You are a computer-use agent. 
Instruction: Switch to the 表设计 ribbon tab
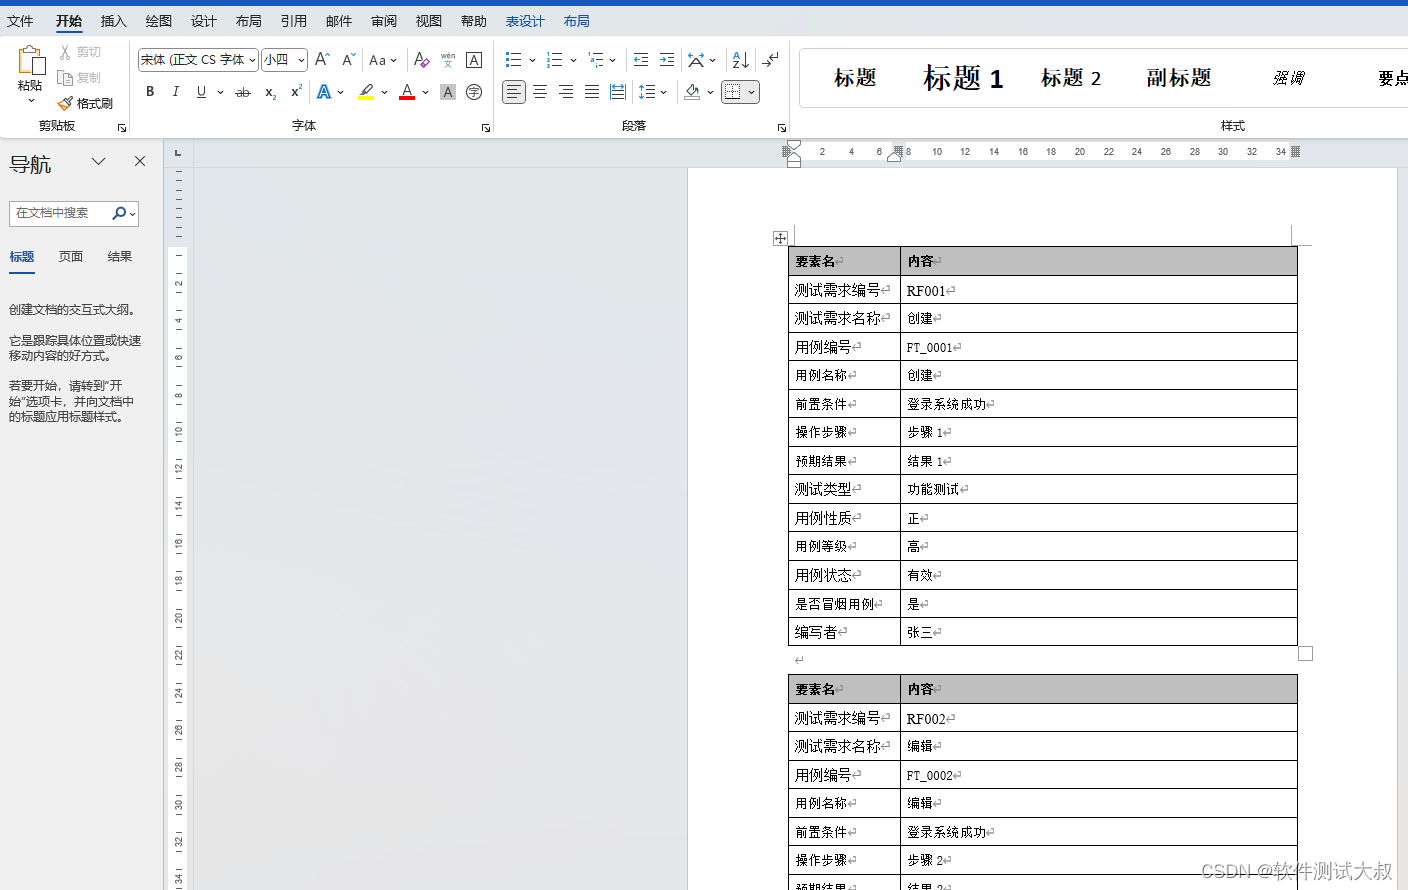525,21
